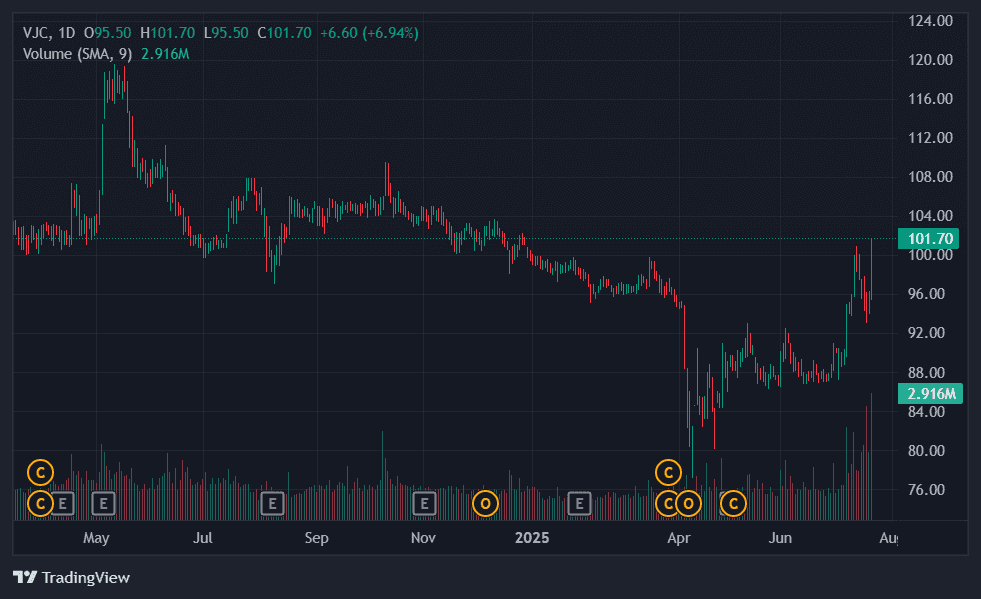Click the green 101.70 current price label

coord(929,238)
